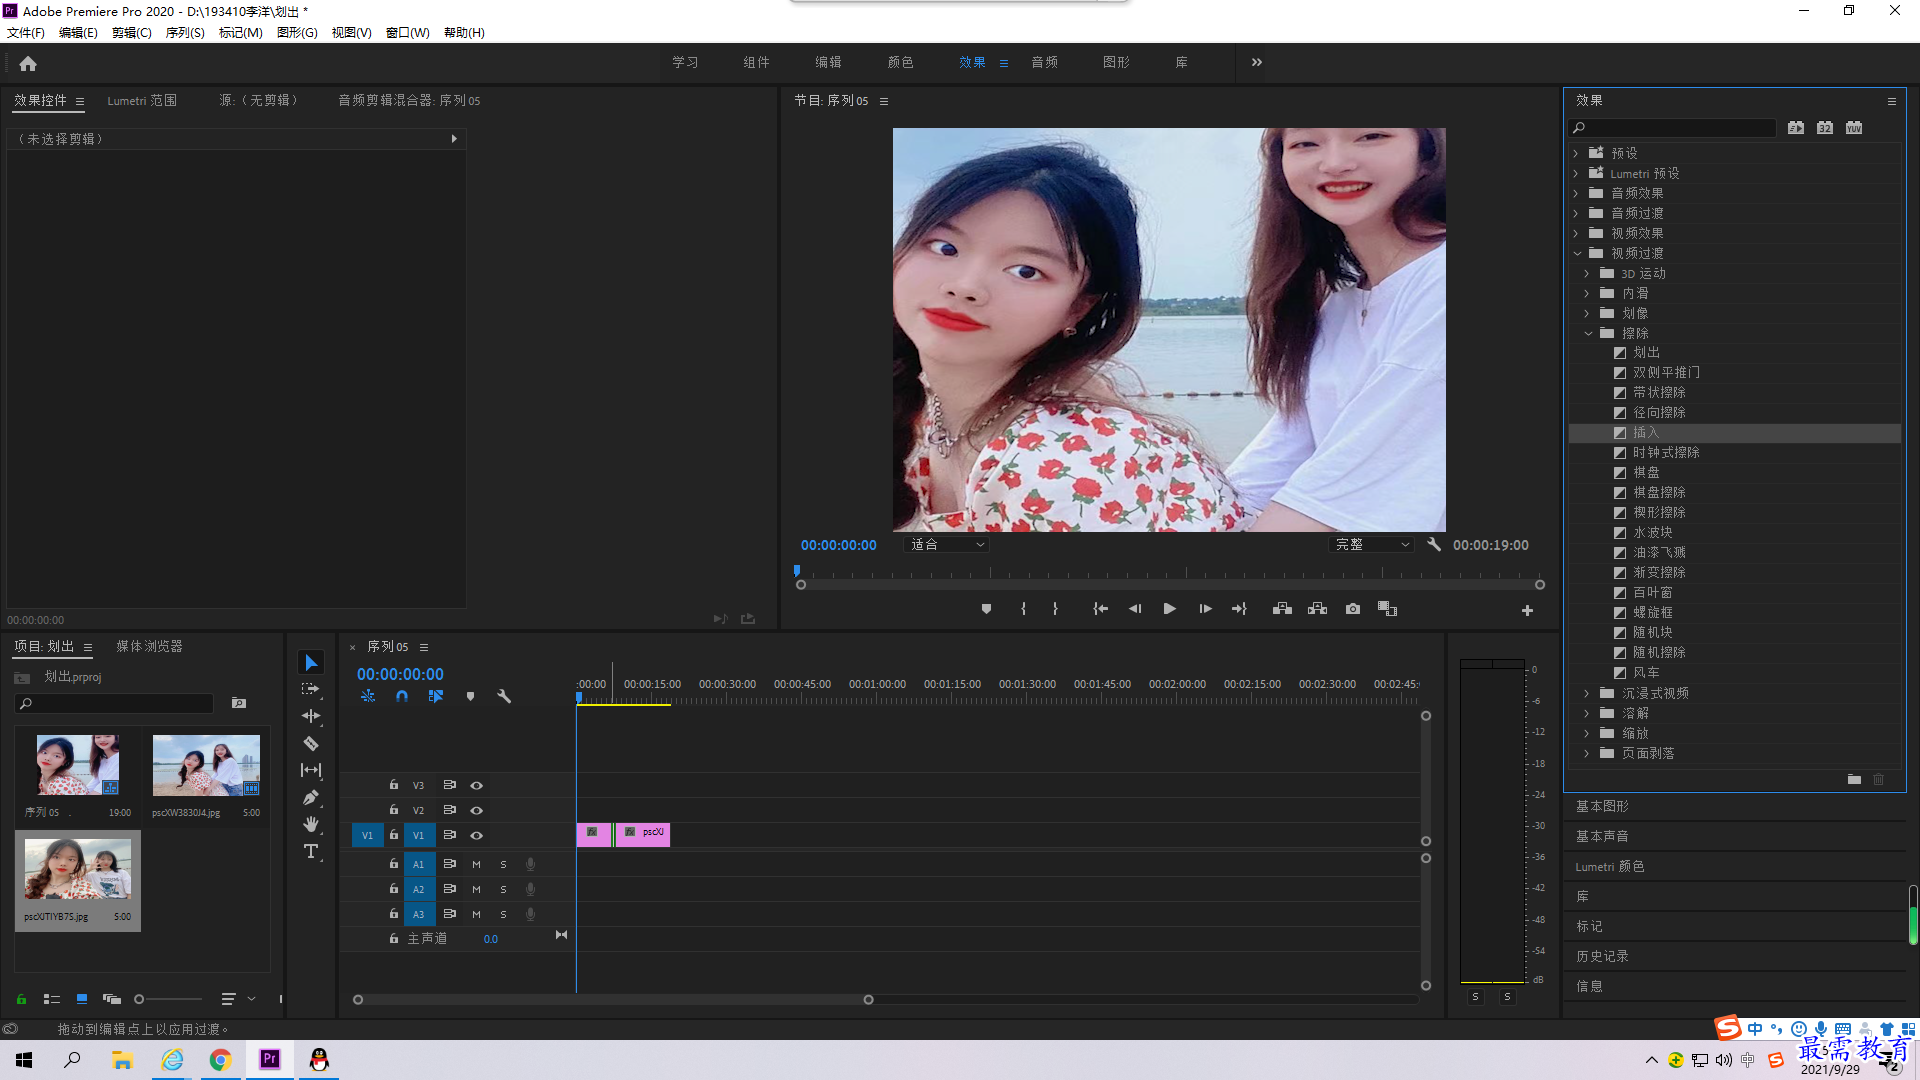
Task: Open the Lumetri 范围 tab
Action: click(x=142, y=101)
